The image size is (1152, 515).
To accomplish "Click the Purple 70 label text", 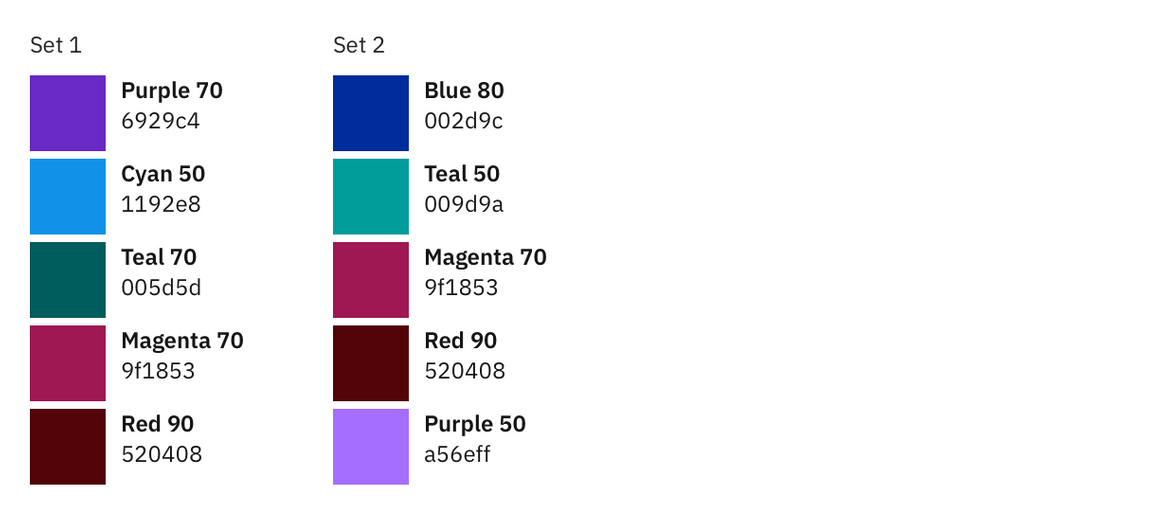I will (172, 91).
